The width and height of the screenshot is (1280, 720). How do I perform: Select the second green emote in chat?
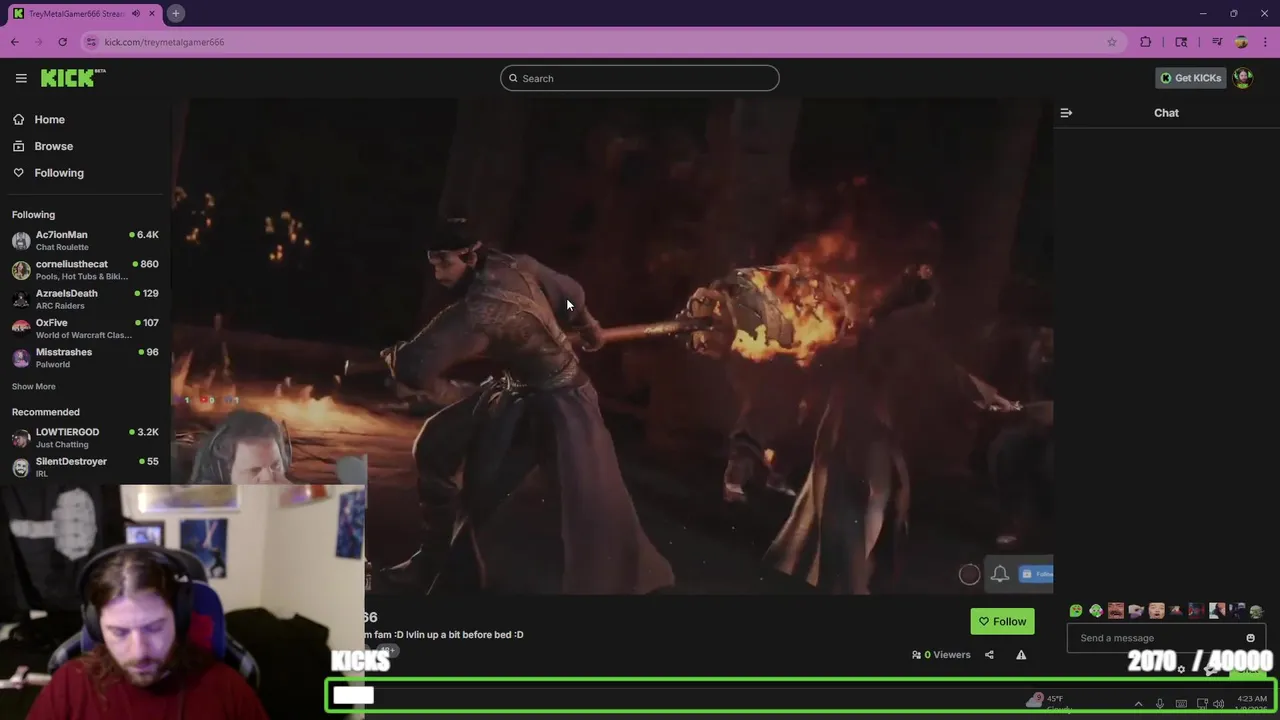tap(1096, 611)
